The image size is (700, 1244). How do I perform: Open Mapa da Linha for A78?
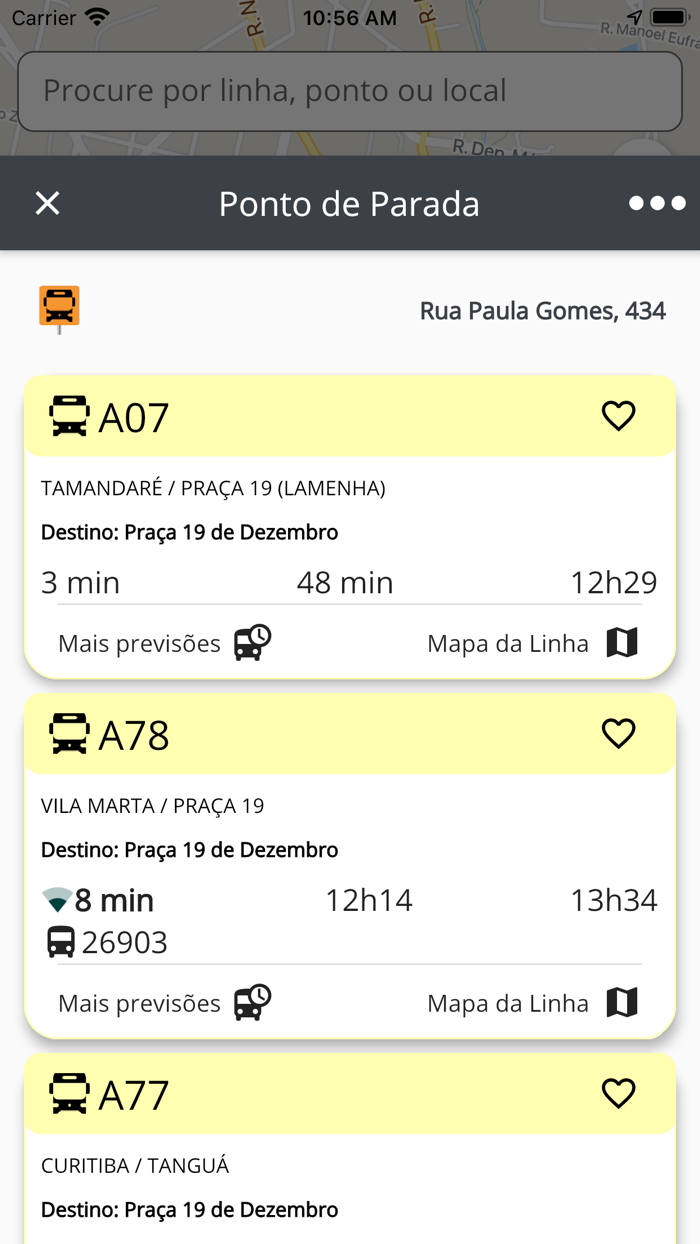point(507,1003)
